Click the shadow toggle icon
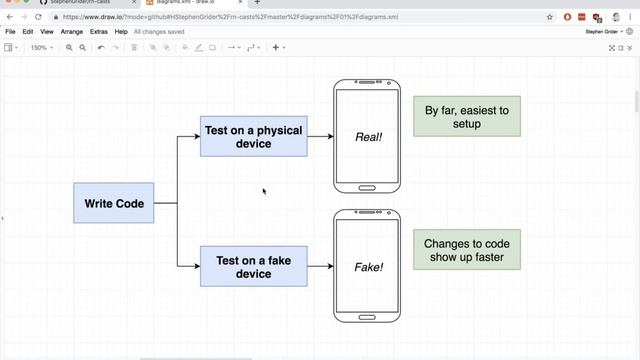 click(x=212, y=48)
